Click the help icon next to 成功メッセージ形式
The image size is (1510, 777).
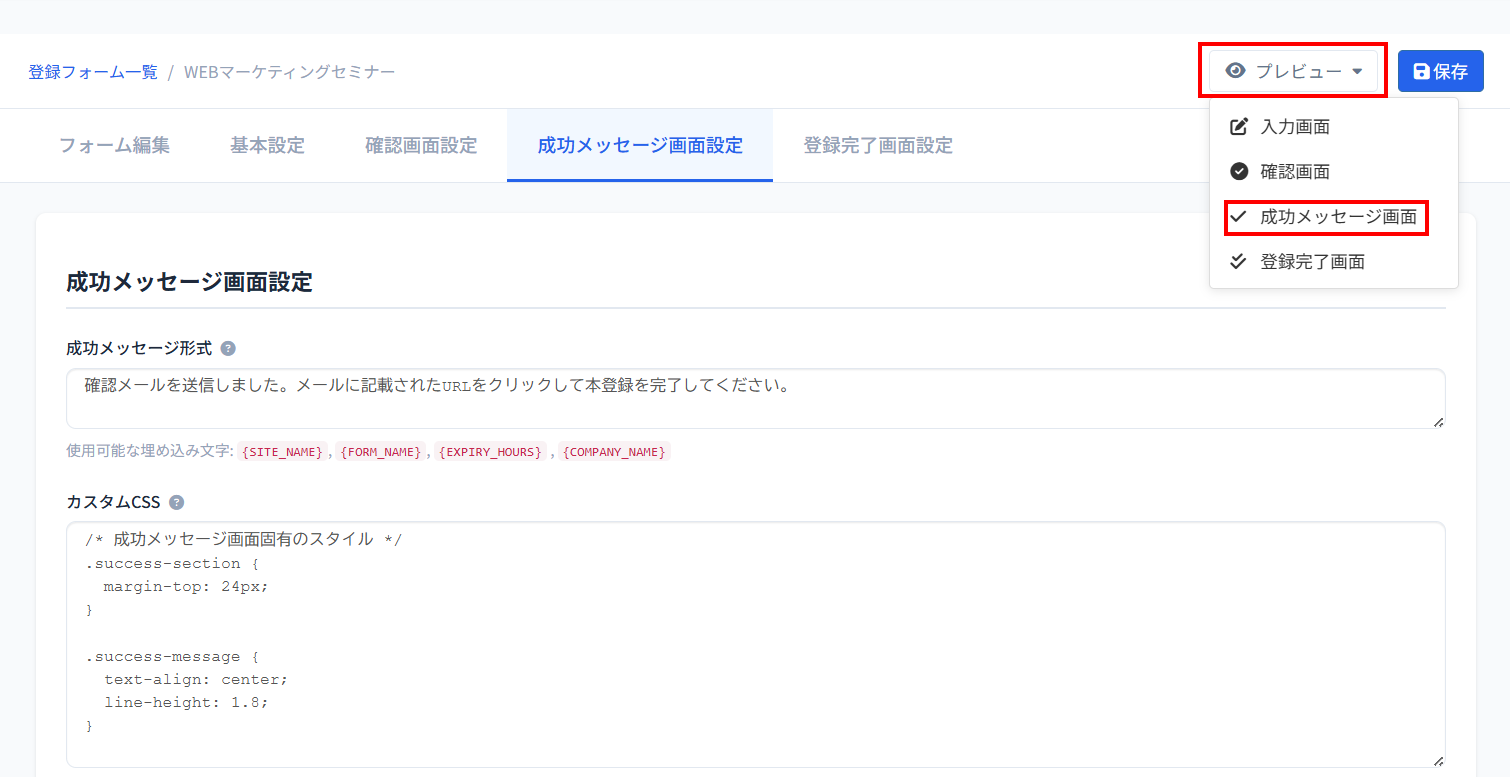(228, 349)
